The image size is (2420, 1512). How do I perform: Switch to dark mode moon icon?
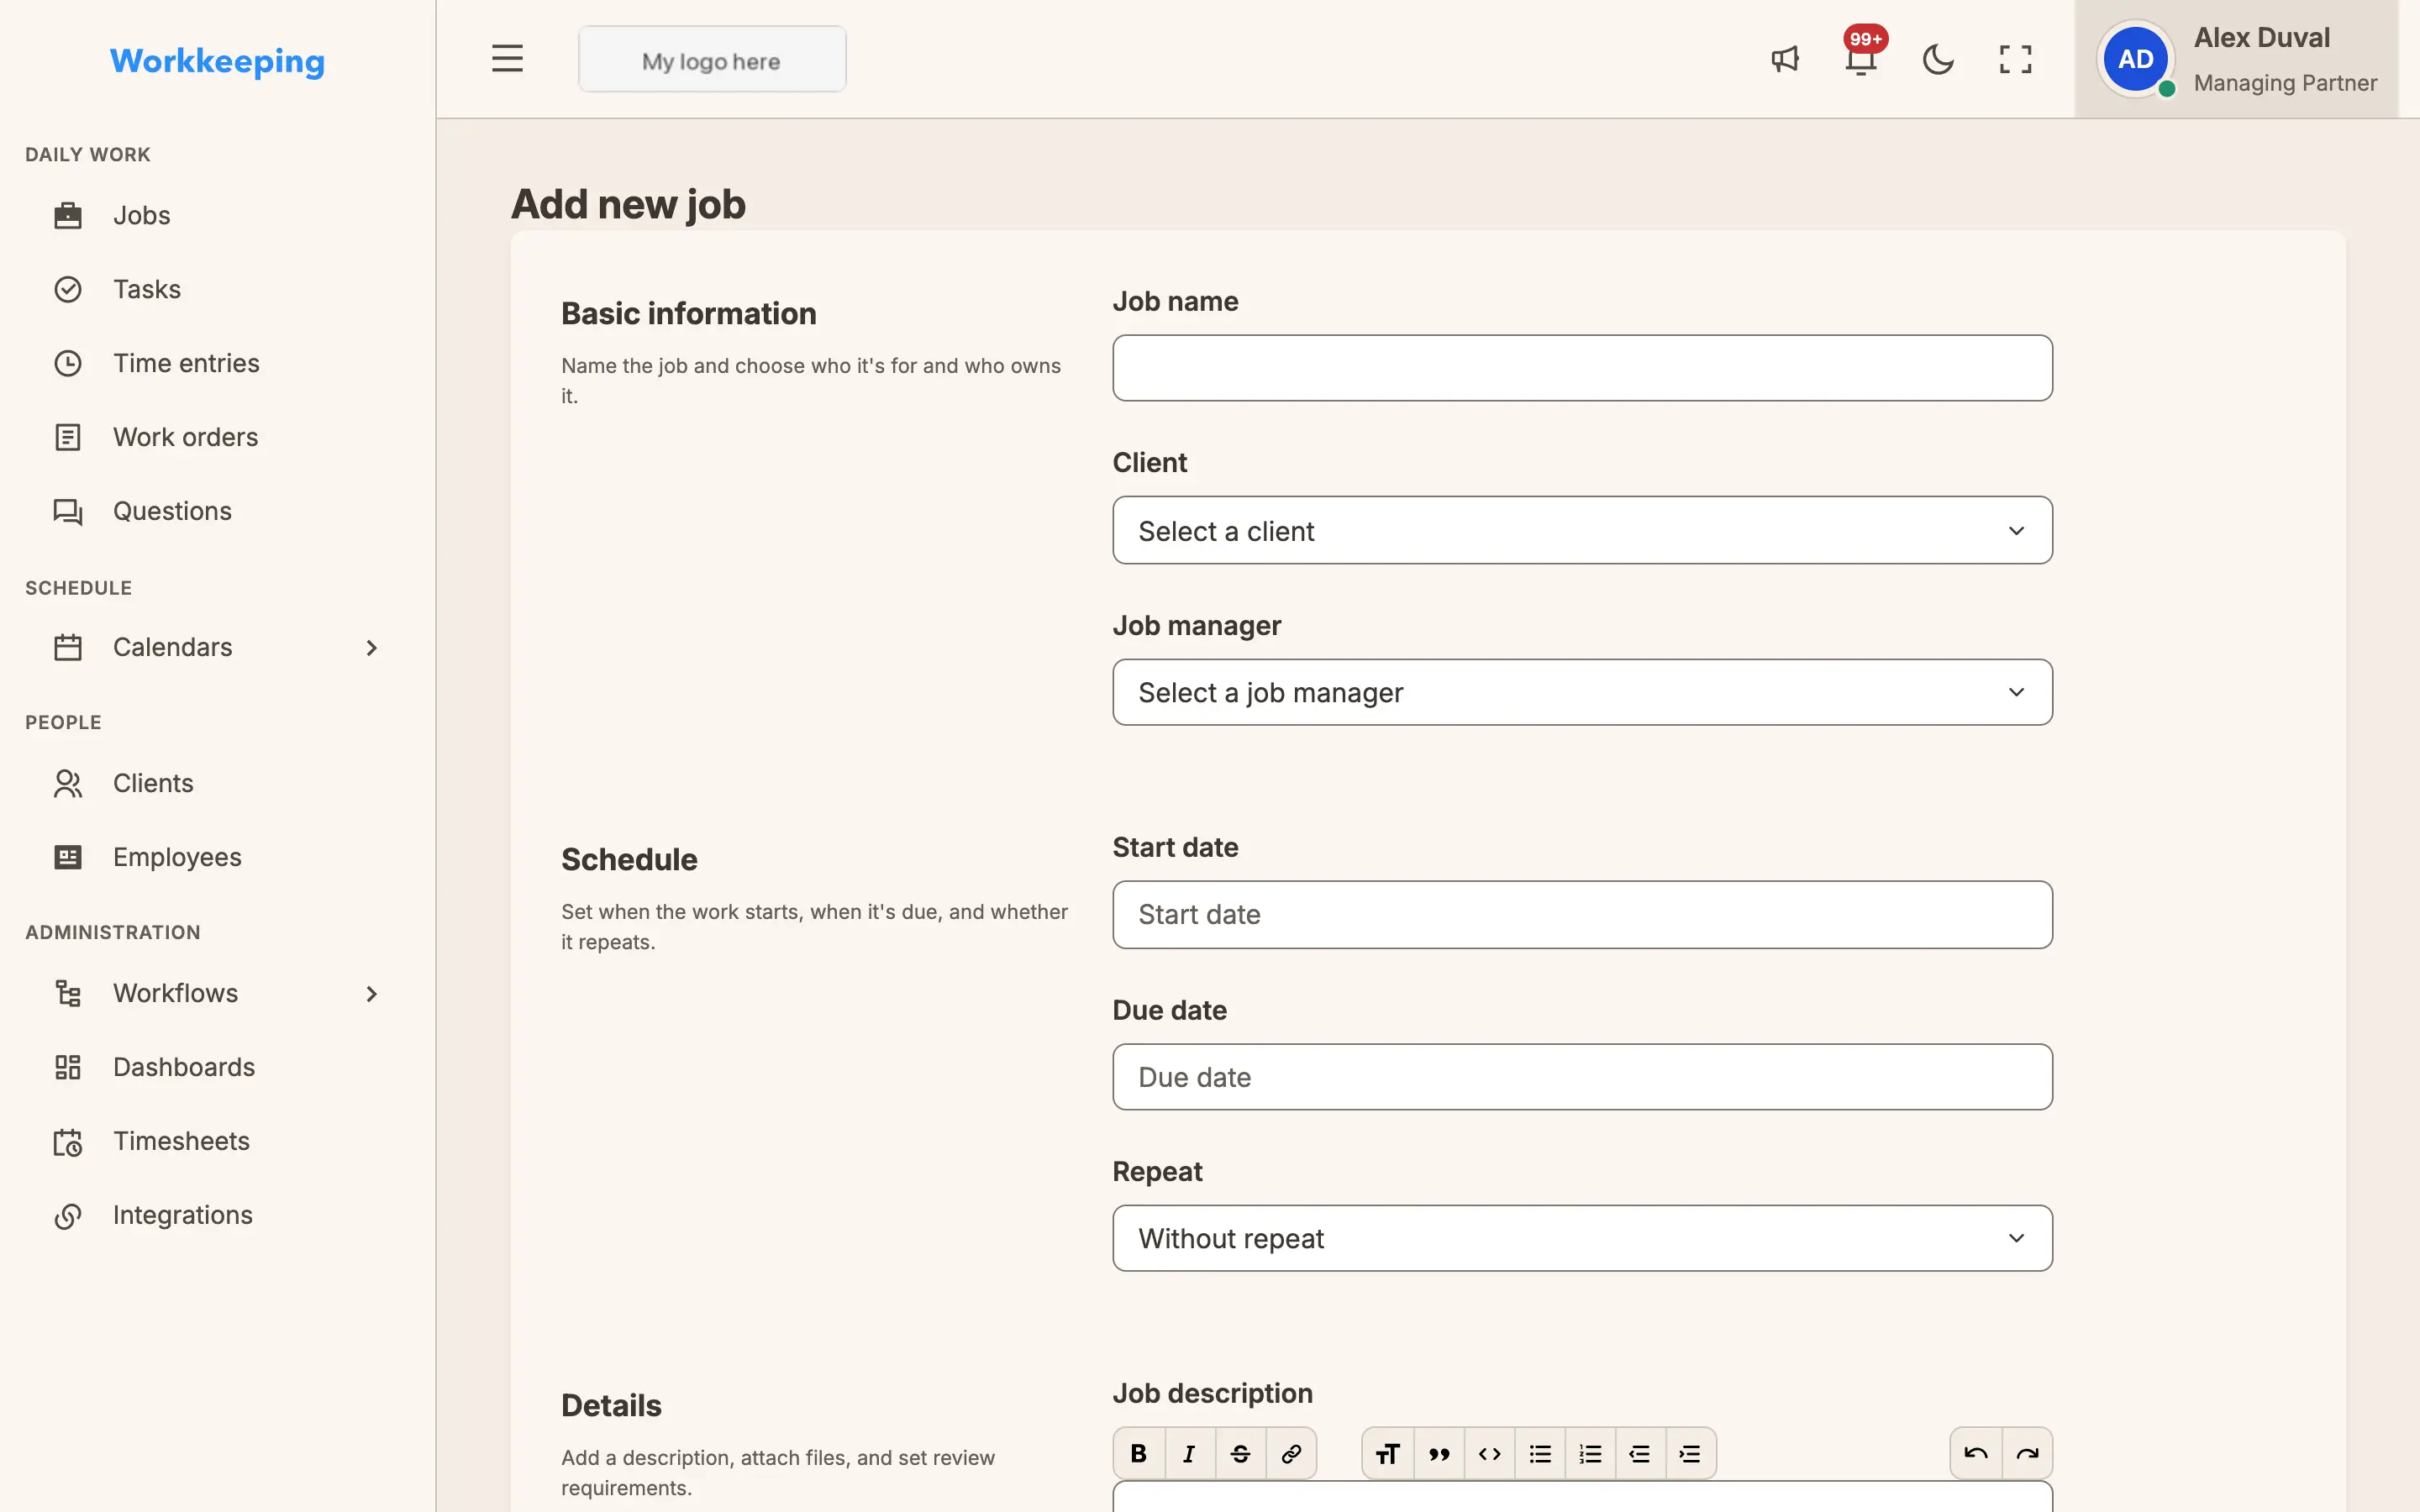tap(1938, 59)
